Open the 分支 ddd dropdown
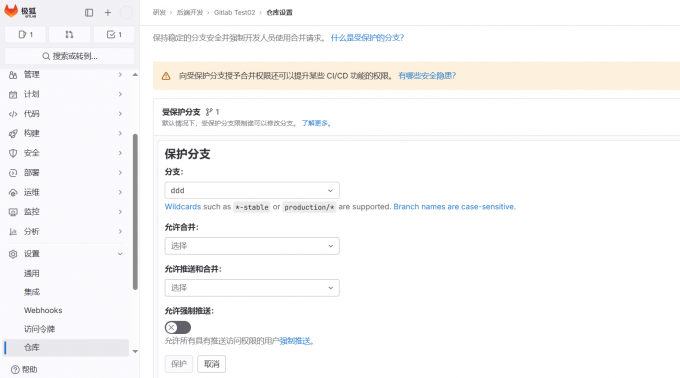This screenshot has height=378, width=680. pos(252,190)
